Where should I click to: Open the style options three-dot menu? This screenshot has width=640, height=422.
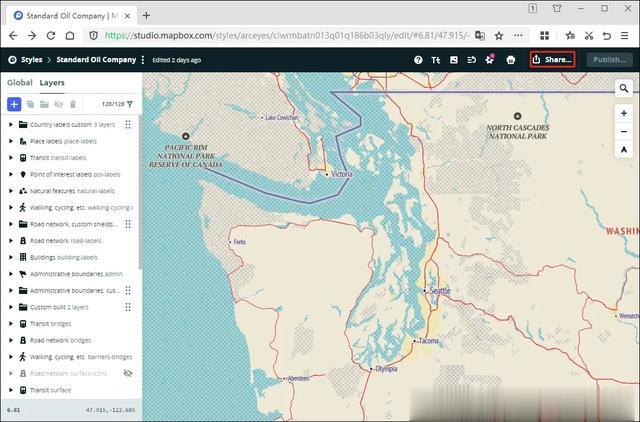(142, 60)
